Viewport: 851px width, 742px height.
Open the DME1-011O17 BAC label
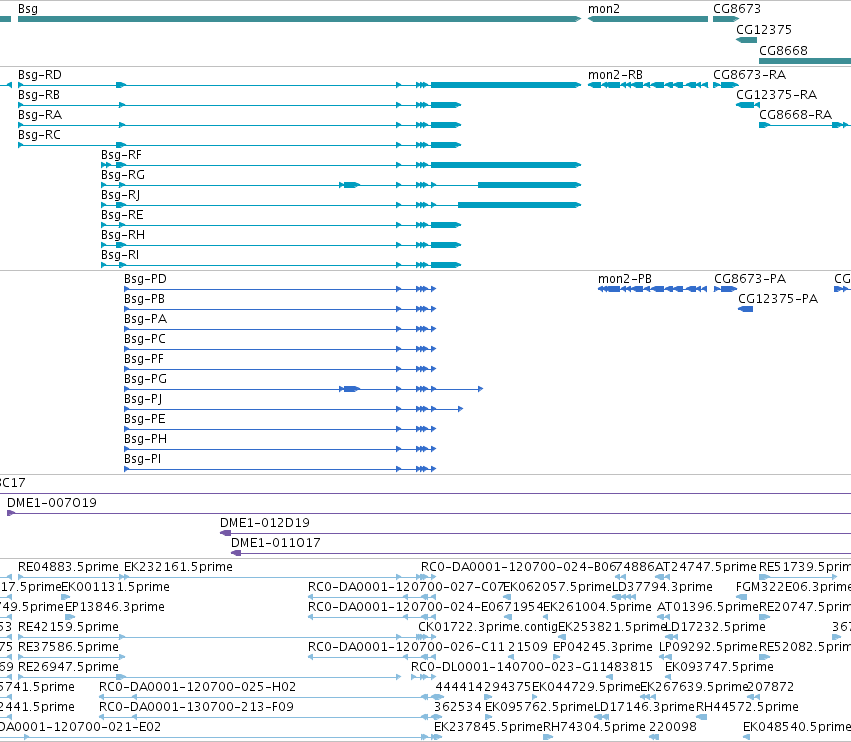click(275, 543)
